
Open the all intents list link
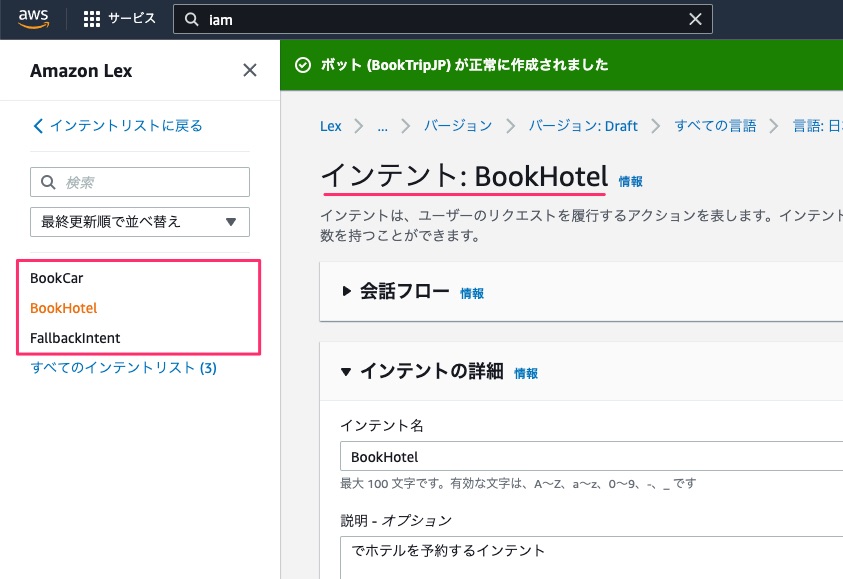click(124, 368)
